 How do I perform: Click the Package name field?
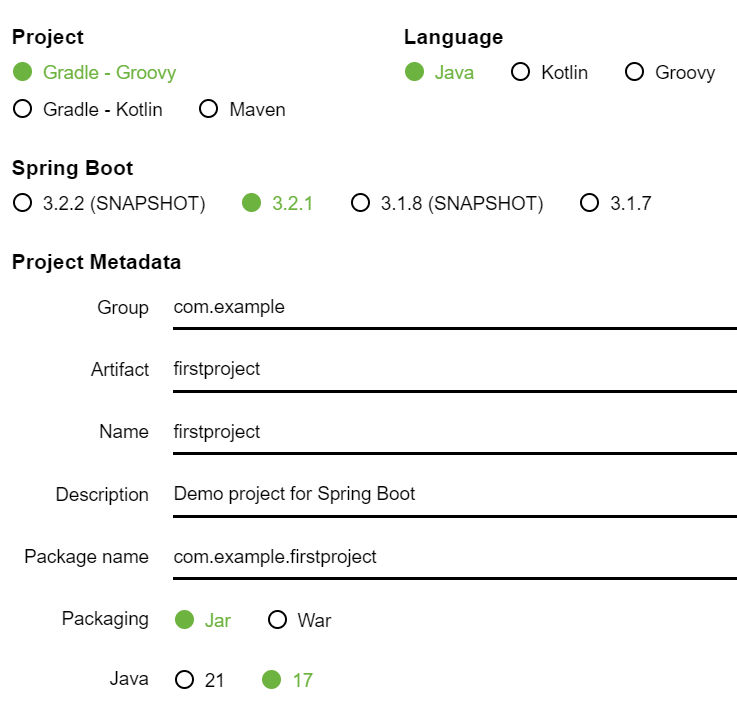[454, 557]
